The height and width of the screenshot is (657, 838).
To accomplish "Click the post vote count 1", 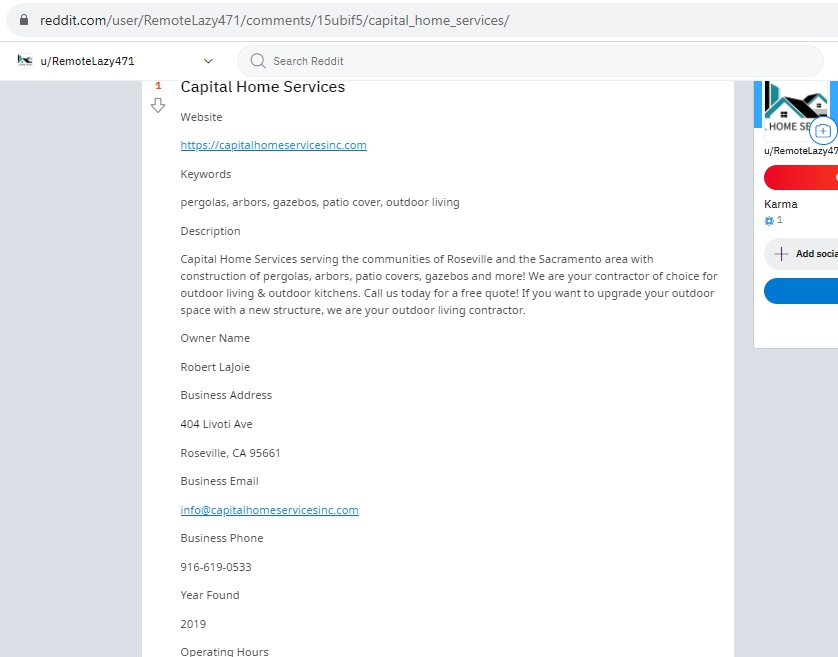I will tap(158, 86).
